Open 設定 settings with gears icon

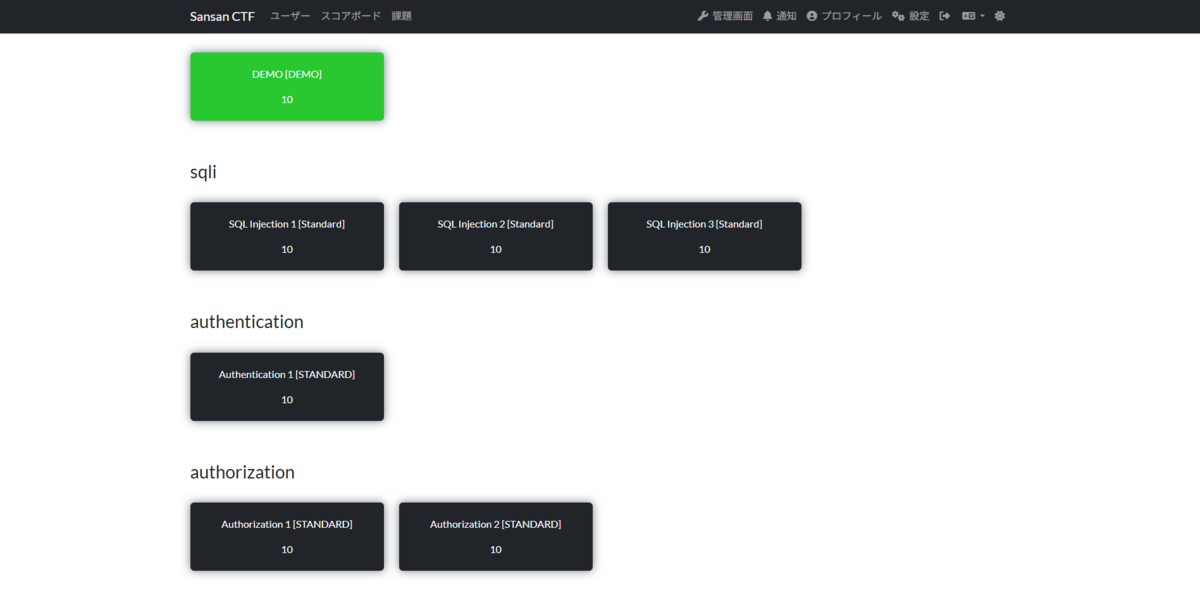(x=910, y=16)
